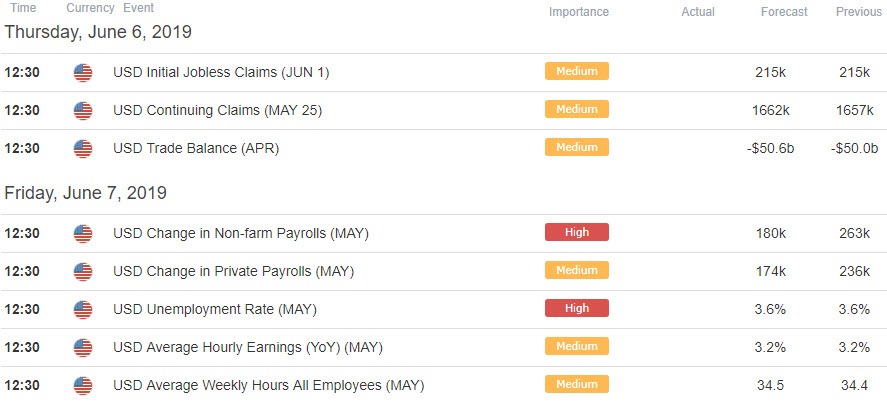This screenshot has height=403, width=887.
Task: Click the High badge for Unemployment Rate
Action: 576,308
